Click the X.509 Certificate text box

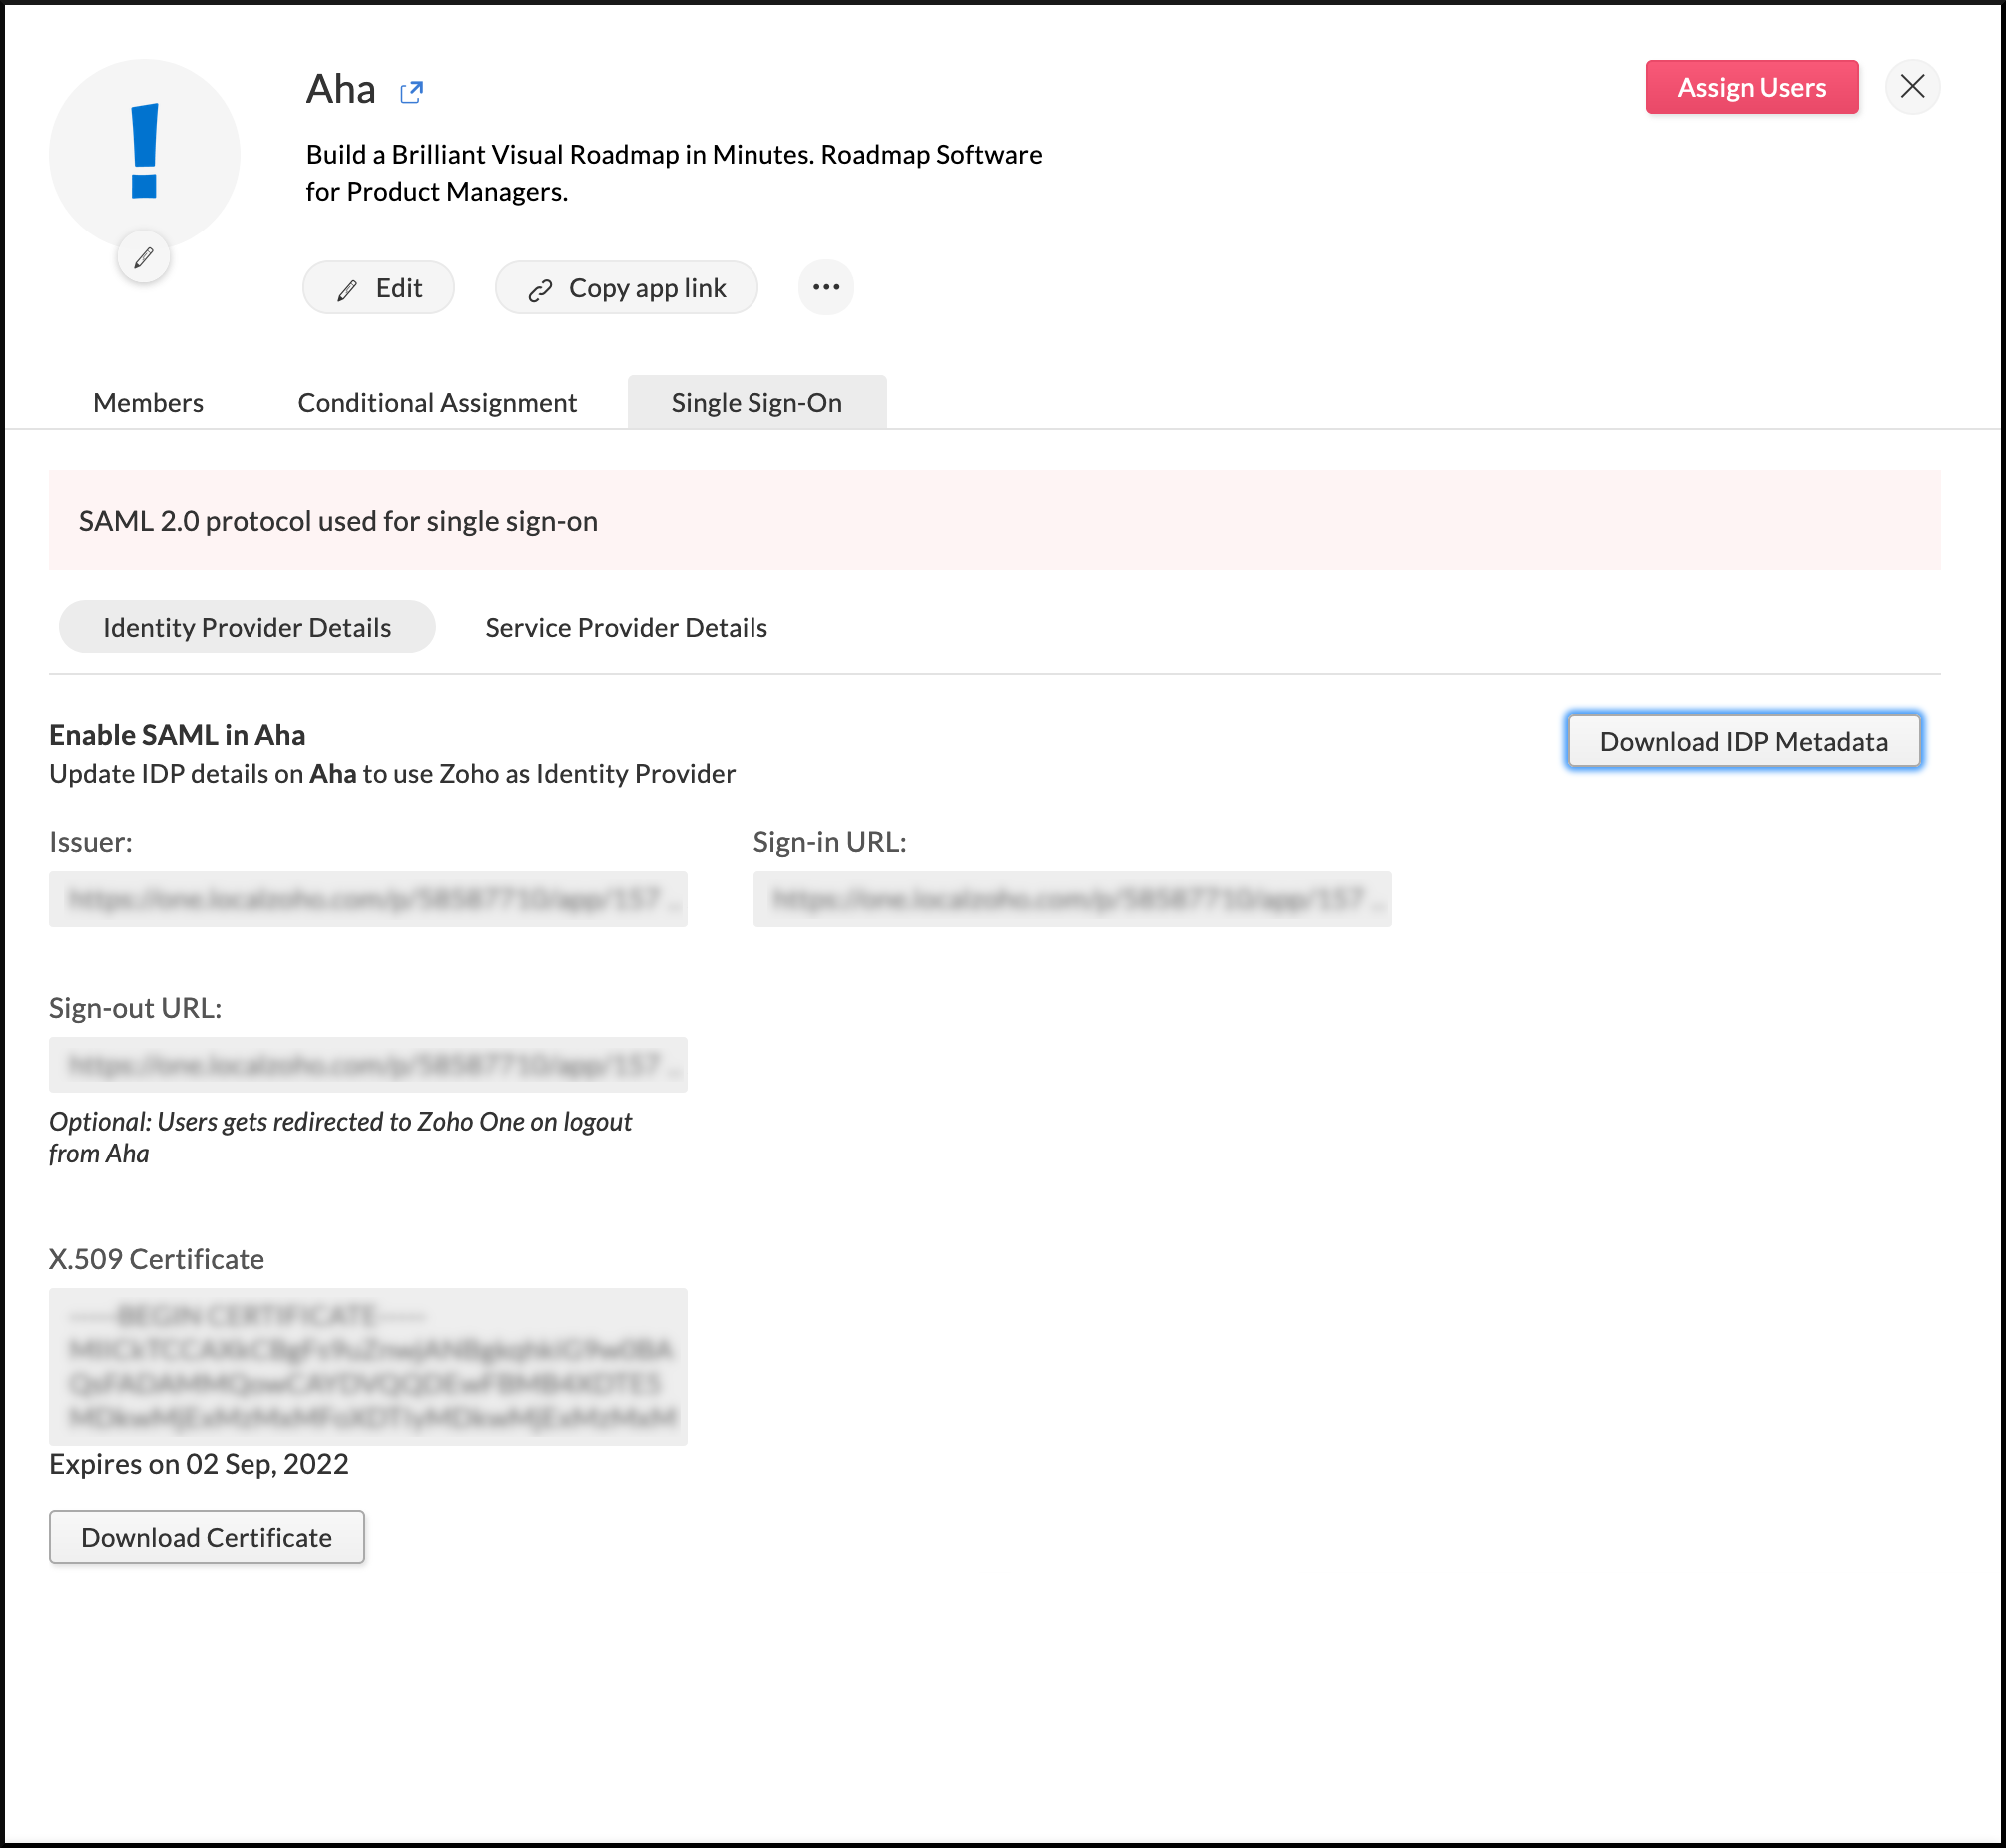368,1365
